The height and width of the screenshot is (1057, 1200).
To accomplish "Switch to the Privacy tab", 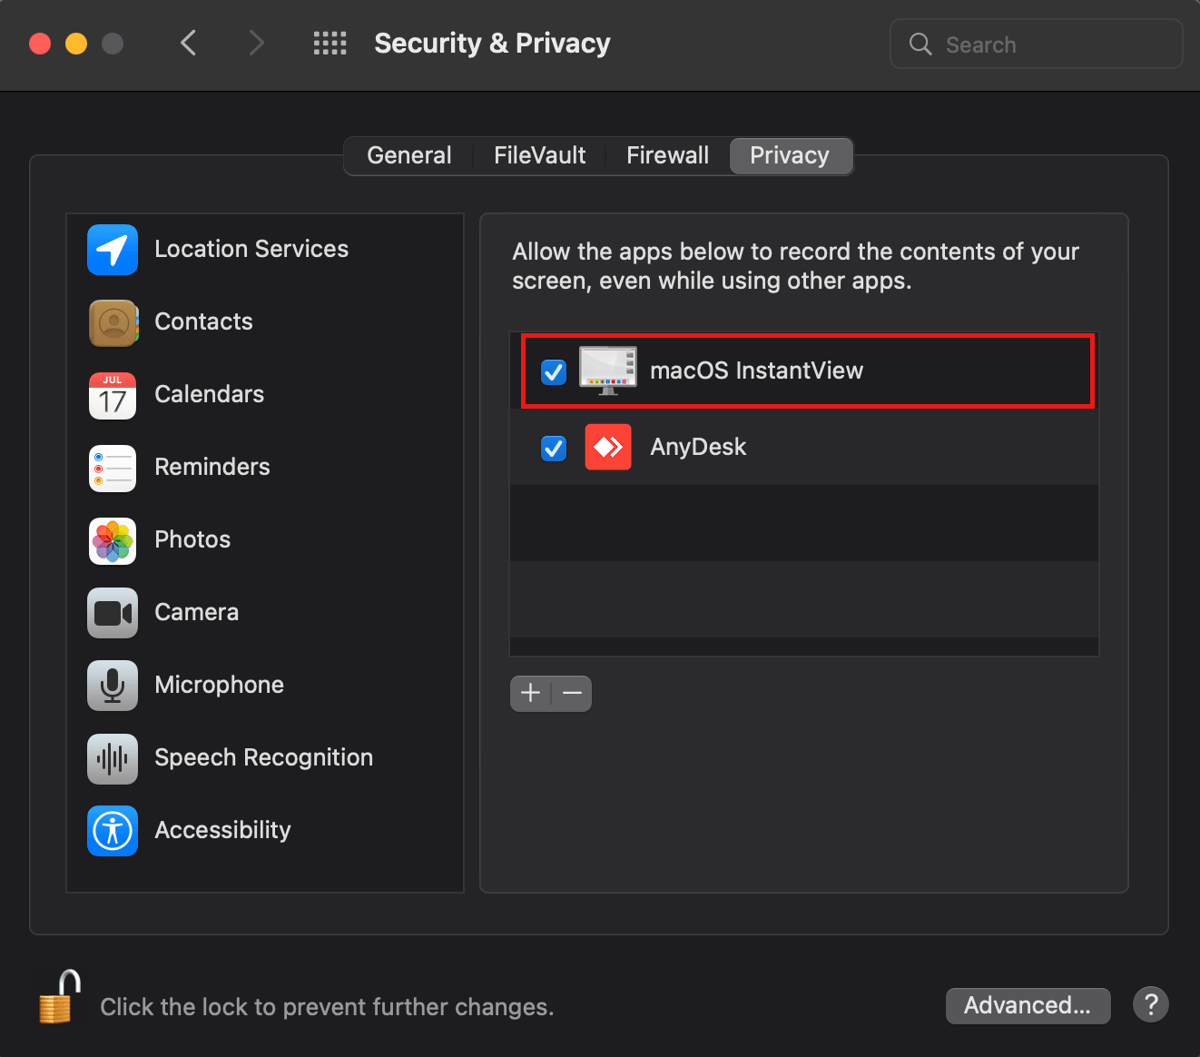I will coord(790,155).
